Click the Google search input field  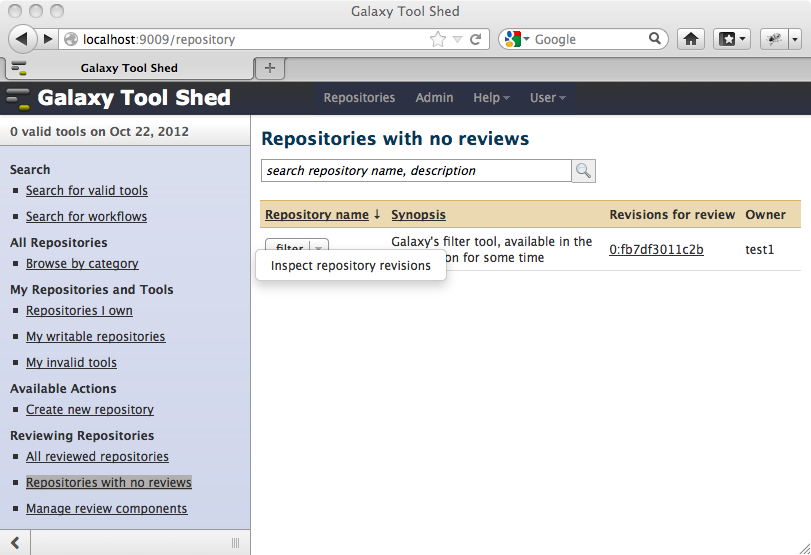click(x=589, y=39)
